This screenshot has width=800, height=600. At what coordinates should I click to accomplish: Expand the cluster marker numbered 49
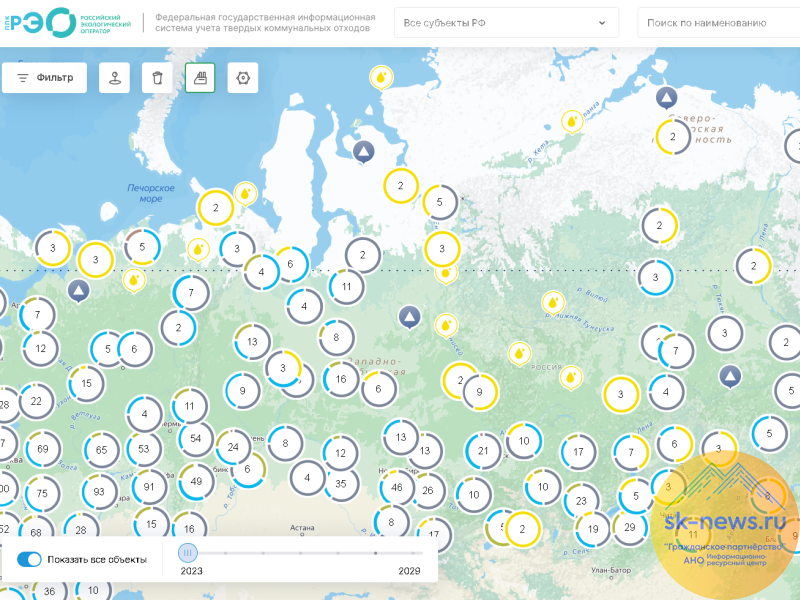click(x=196, y=482)
